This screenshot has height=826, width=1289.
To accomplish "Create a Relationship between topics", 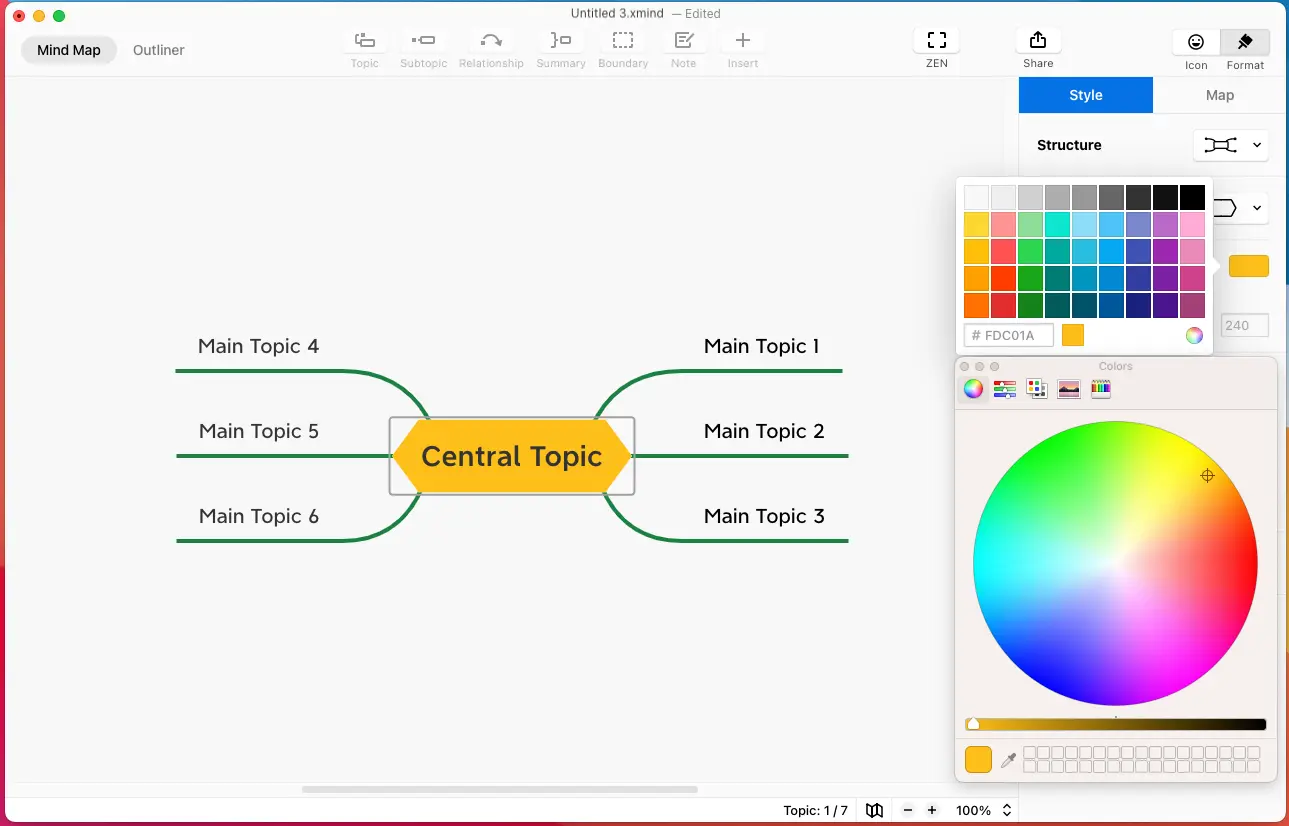I will point(490,45).
